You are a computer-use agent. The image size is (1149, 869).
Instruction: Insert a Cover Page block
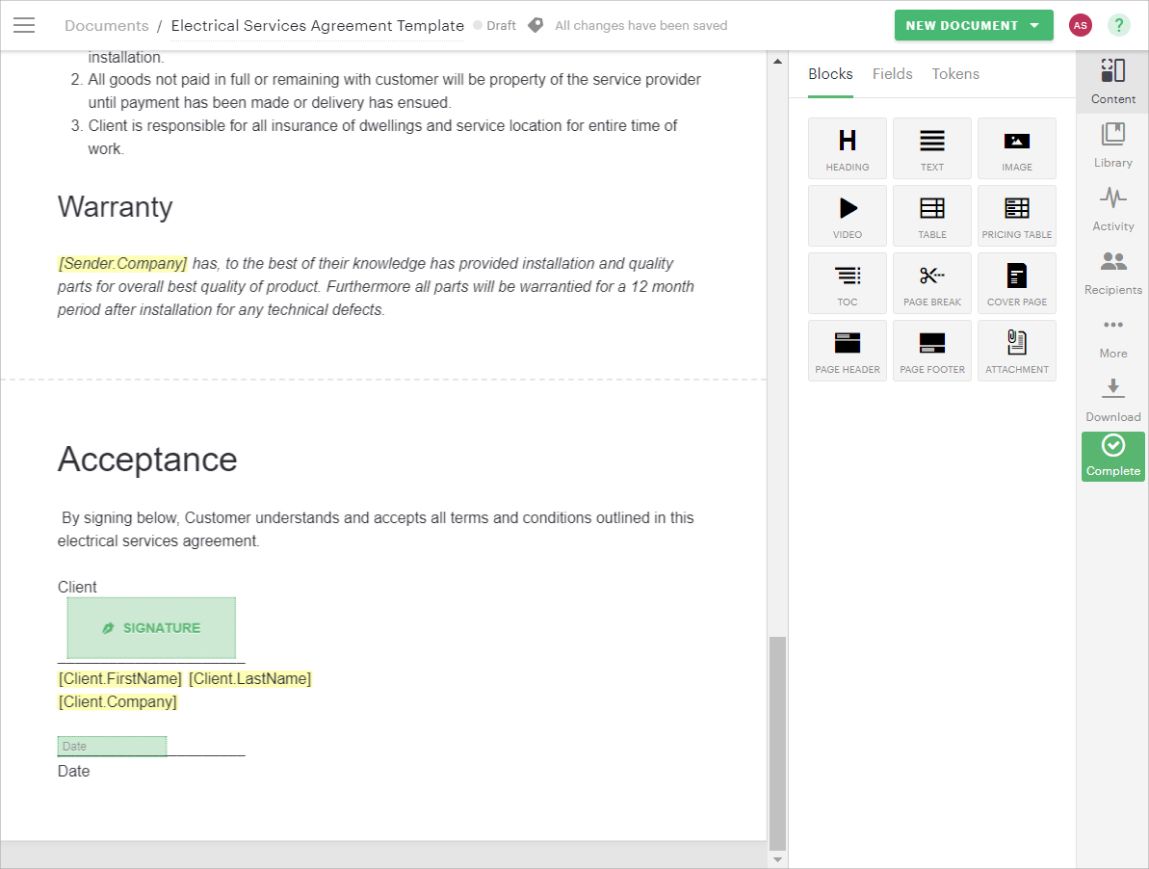(x=1016, y=282)
